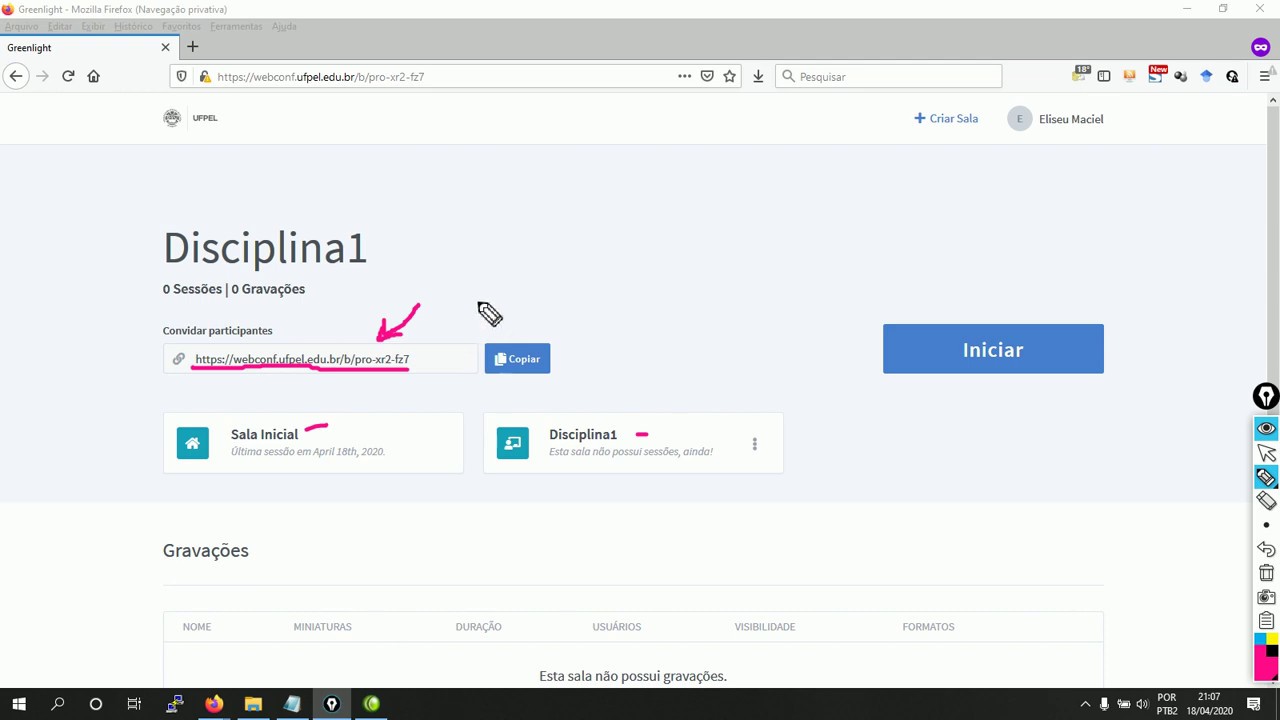Open the Sala Inicial room card

[313, 442]
